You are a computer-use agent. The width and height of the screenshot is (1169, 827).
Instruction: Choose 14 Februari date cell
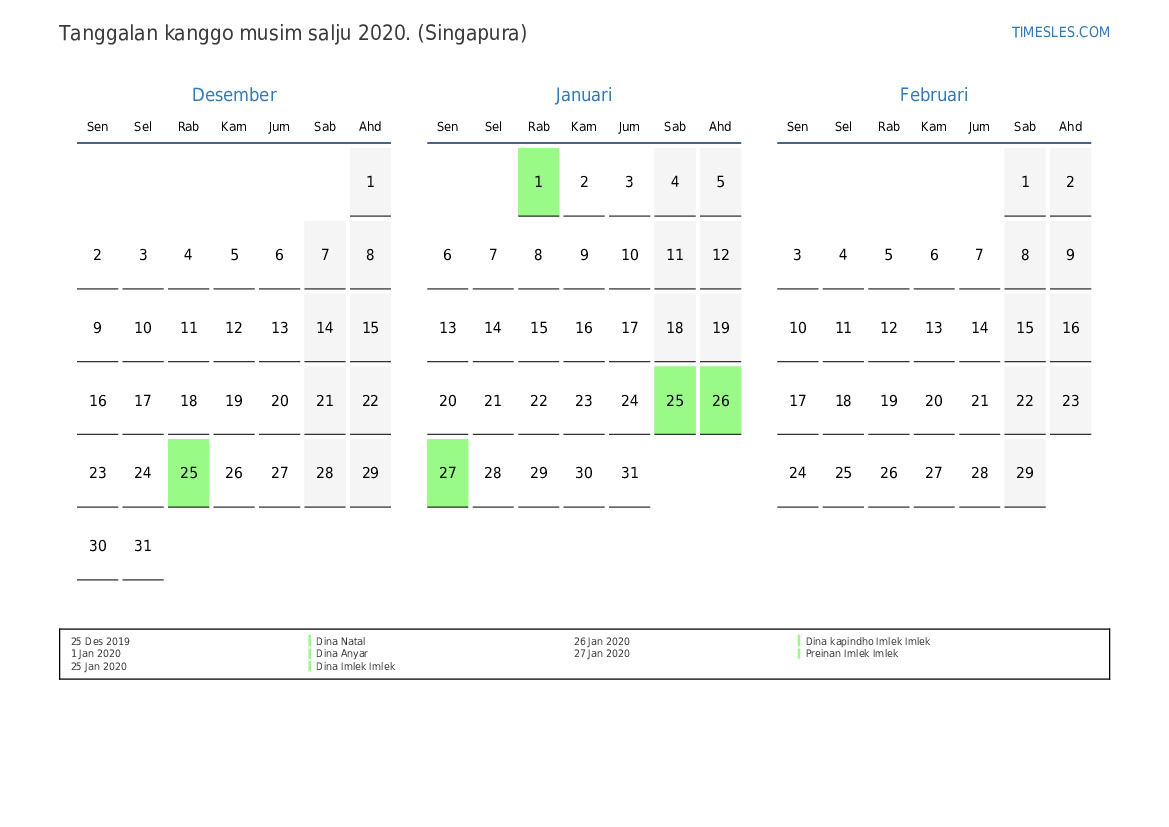(979, 328)
